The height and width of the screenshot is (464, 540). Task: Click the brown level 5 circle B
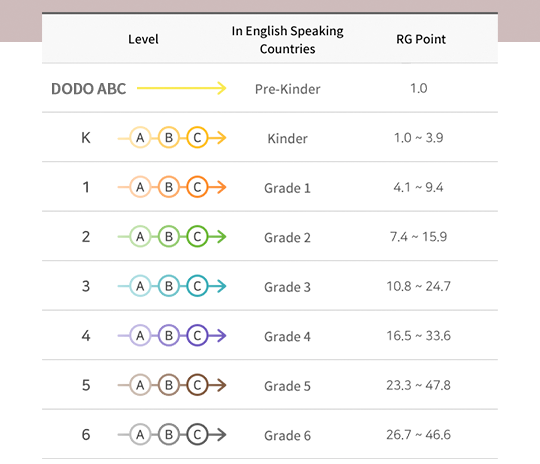pos(169,385)
